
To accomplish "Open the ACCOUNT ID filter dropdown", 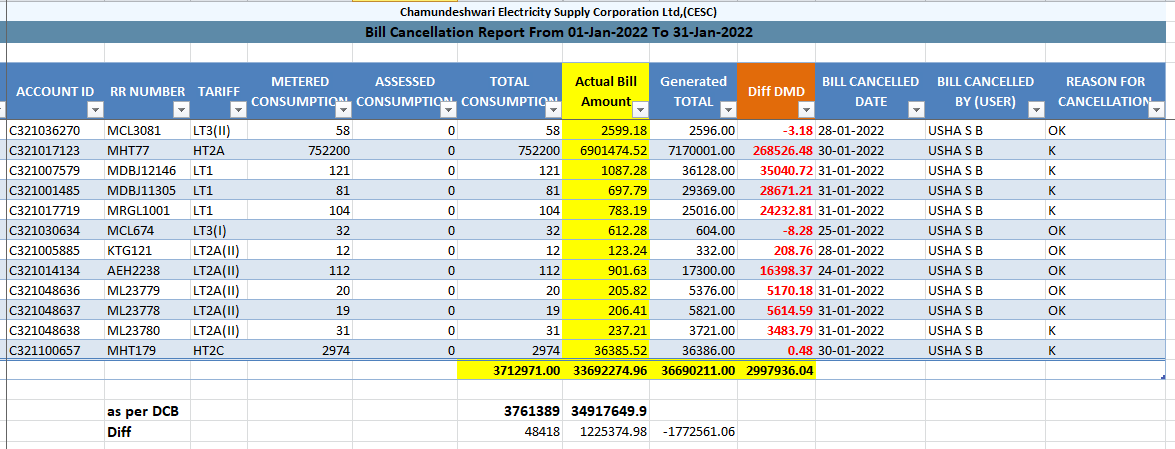I will pyautogui.click(x=95, y=110).
